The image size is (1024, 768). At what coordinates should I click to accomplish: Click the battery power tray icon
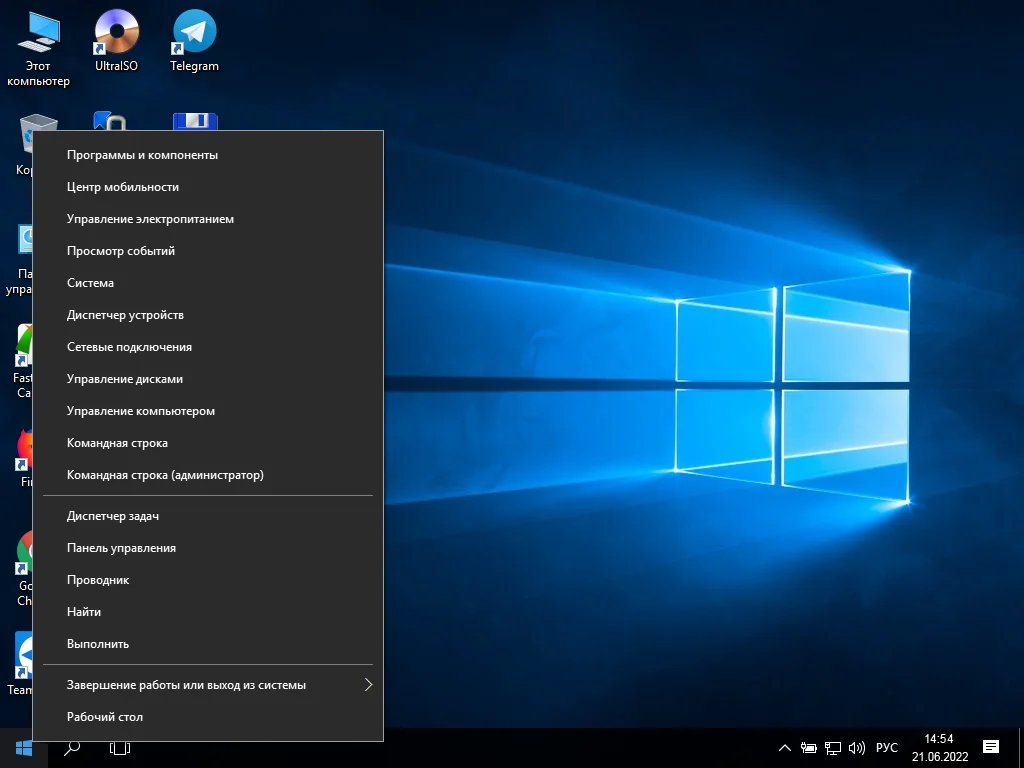click(x=809, y=748)
